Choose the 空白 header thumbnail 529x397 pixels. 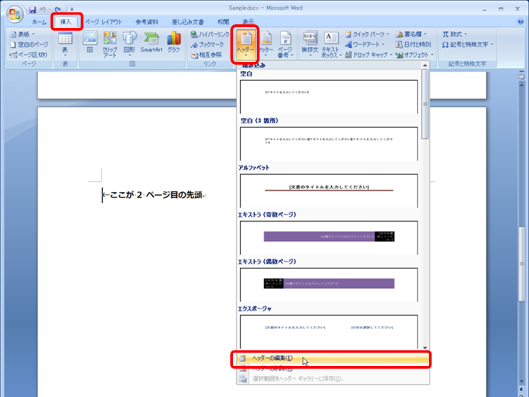329,97
